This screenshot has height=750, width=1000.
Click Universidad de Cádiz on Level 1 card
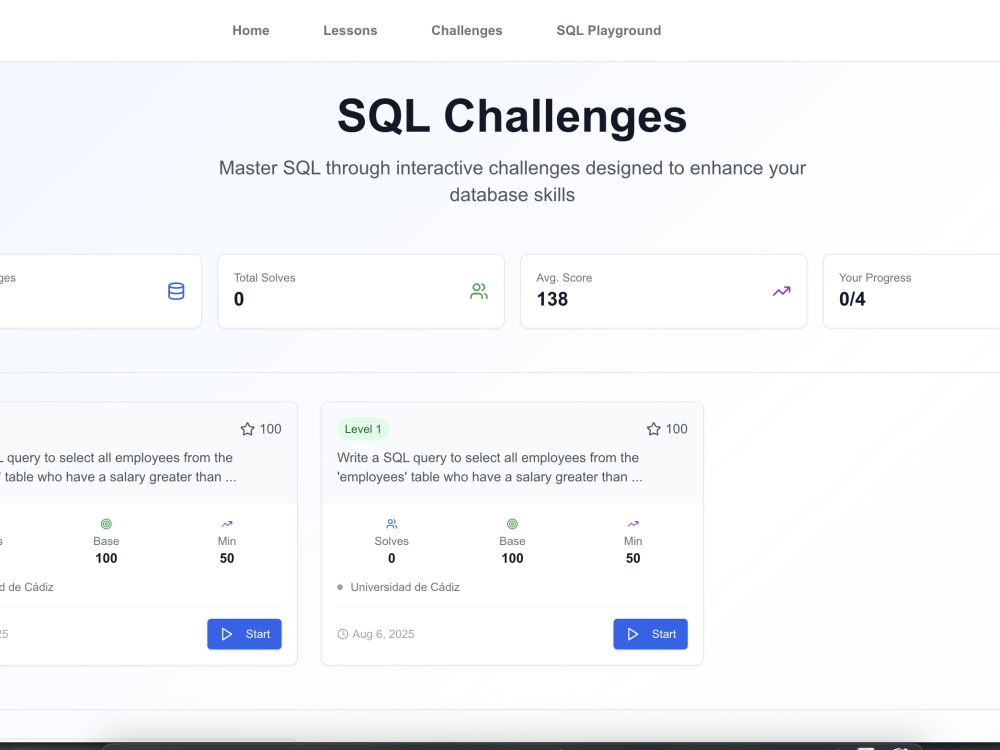tap(405, 587)
